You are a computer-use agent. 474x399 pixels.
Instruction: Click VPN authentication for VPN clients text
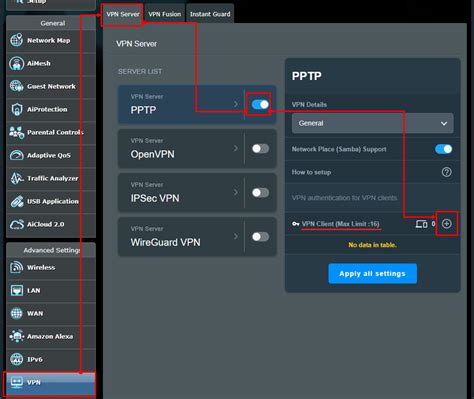pyautogui.click(x=344, y=198)
